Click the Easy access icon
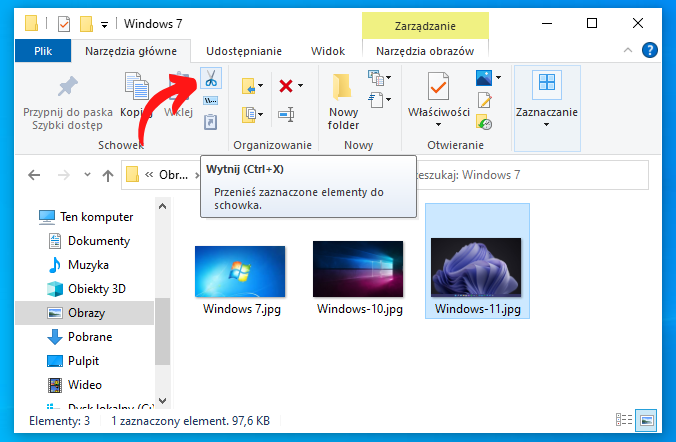Screen dimensions: 676x442 tap(376, 100)
